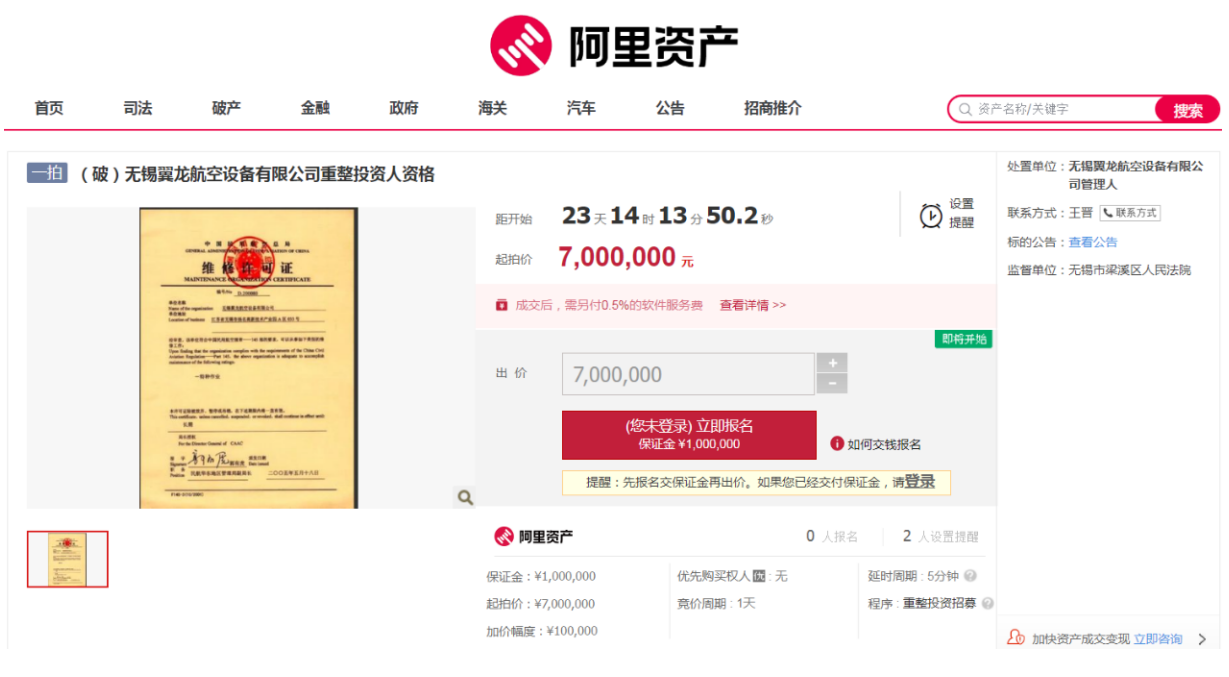Open the 司法 navigation tab

coord(138,108)
